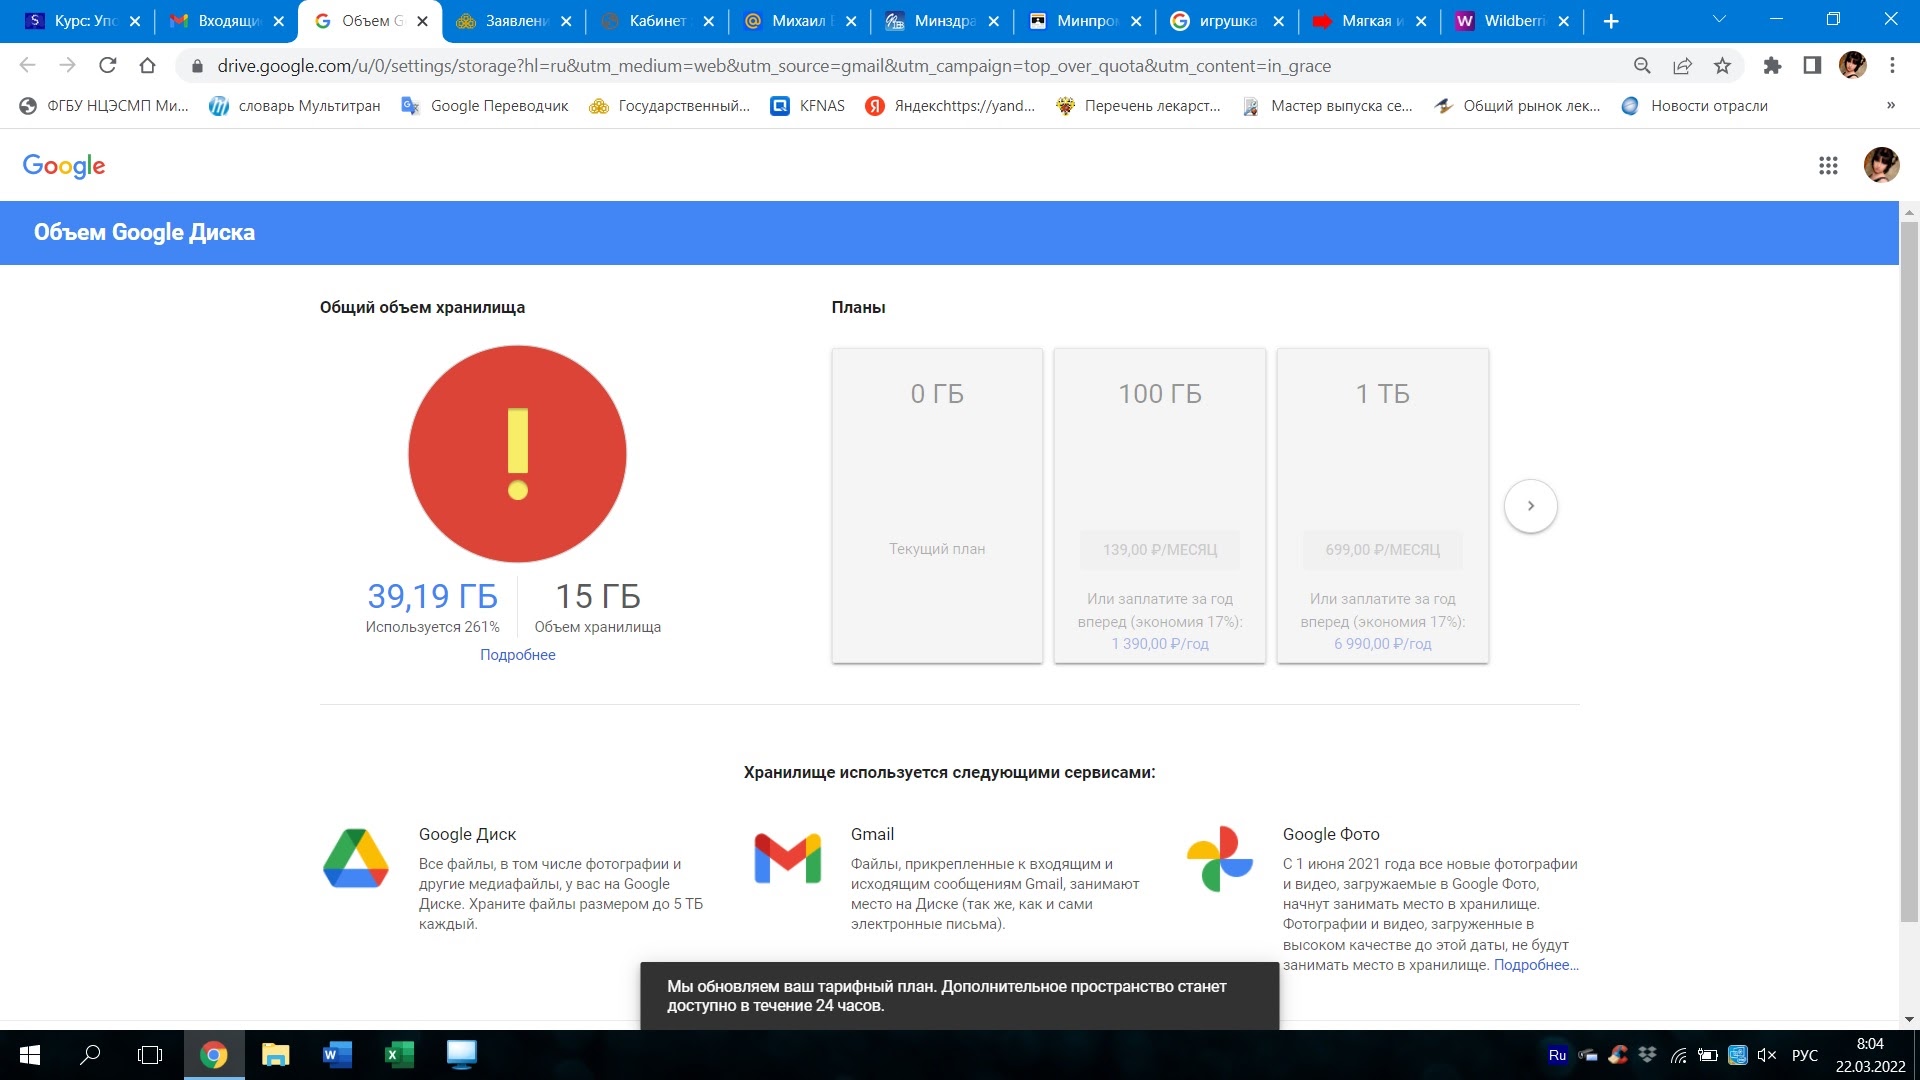1920x1080 pixels.
Task: Open Windows taskbar search
Action: [90, 1055]
